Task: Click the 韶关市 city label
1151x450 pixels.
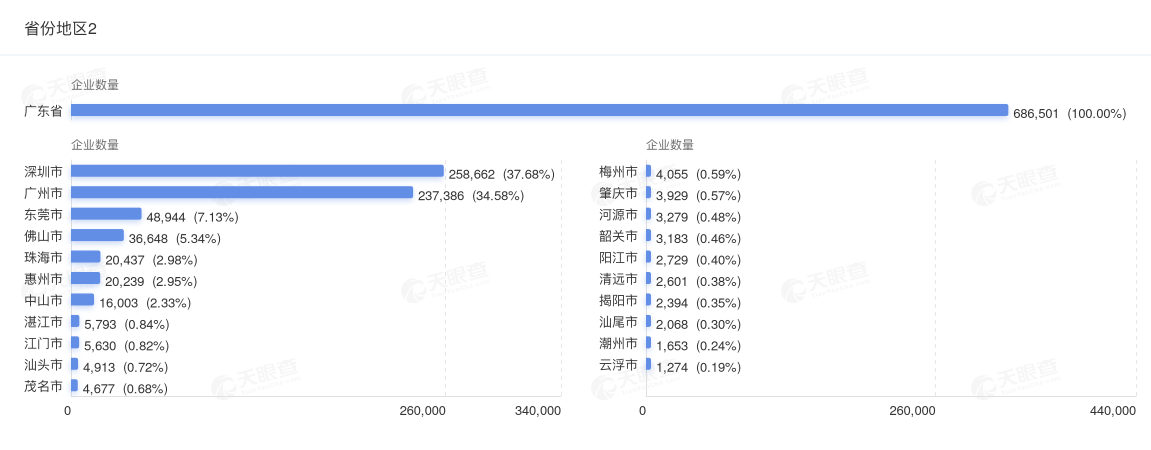Action: pyautogui.click(x=618, y=236)
